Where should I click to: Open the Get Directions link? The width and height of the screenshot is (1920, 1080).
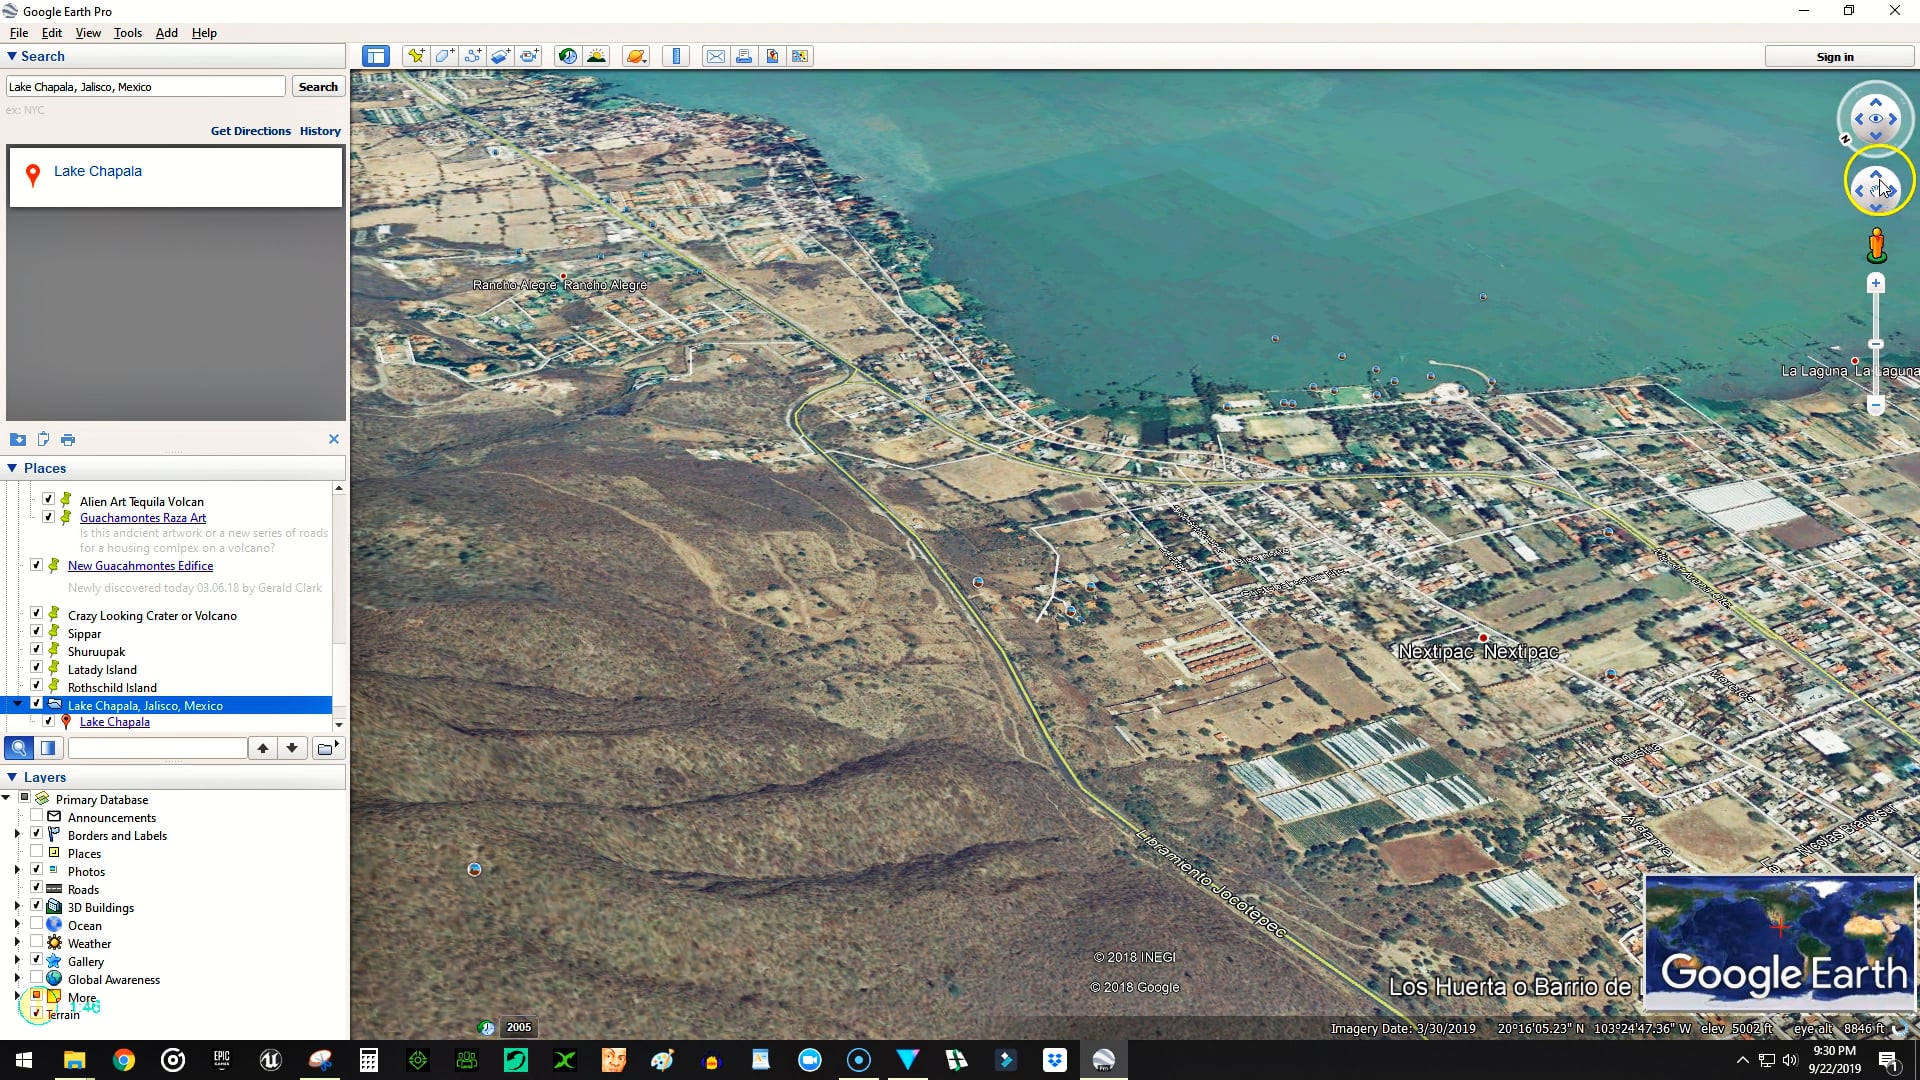pyautogui.click(x=250, y=131)
